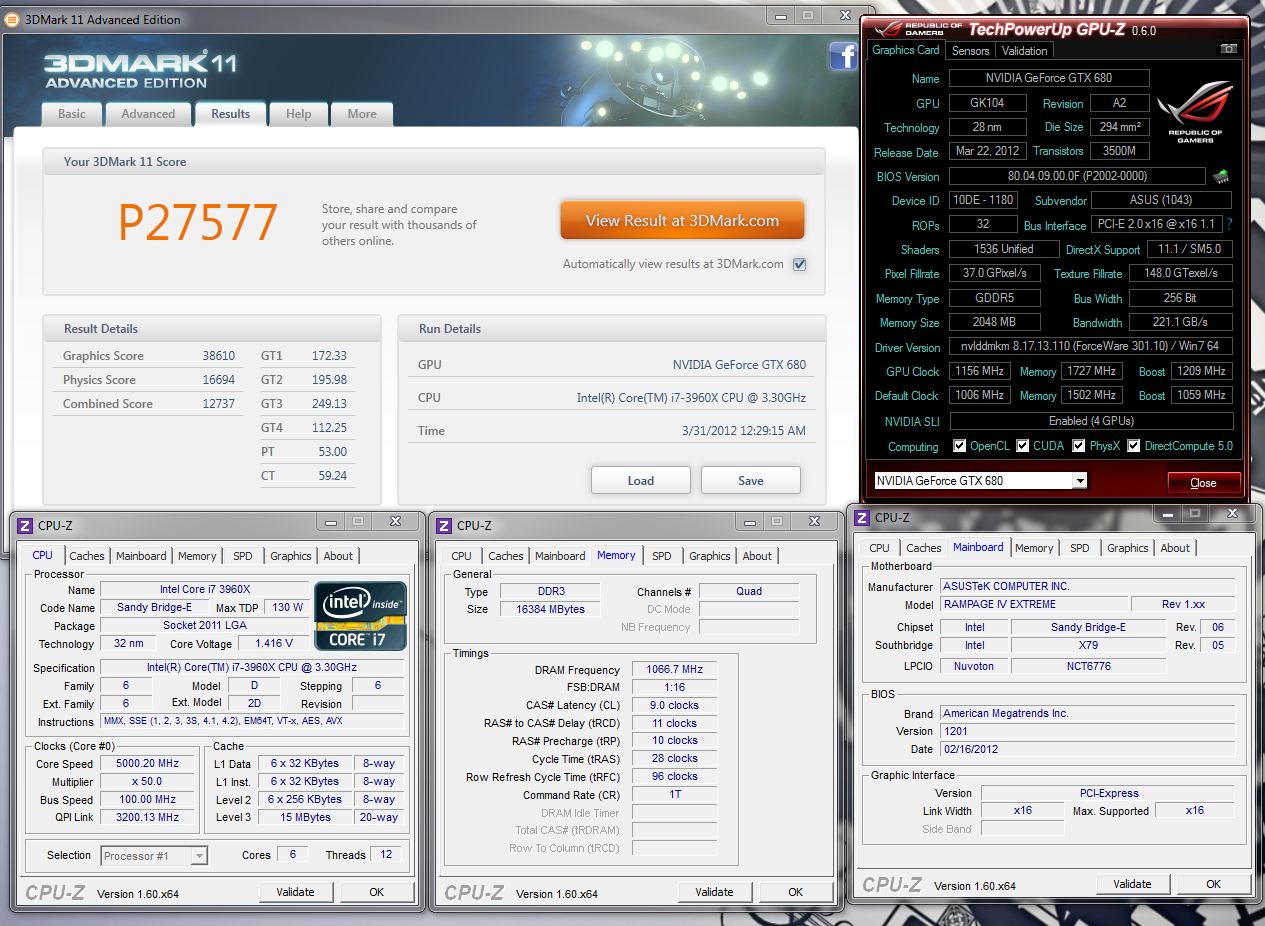Click the Load button in Run Details
The image size is (1265, 926).
point(641,480)
